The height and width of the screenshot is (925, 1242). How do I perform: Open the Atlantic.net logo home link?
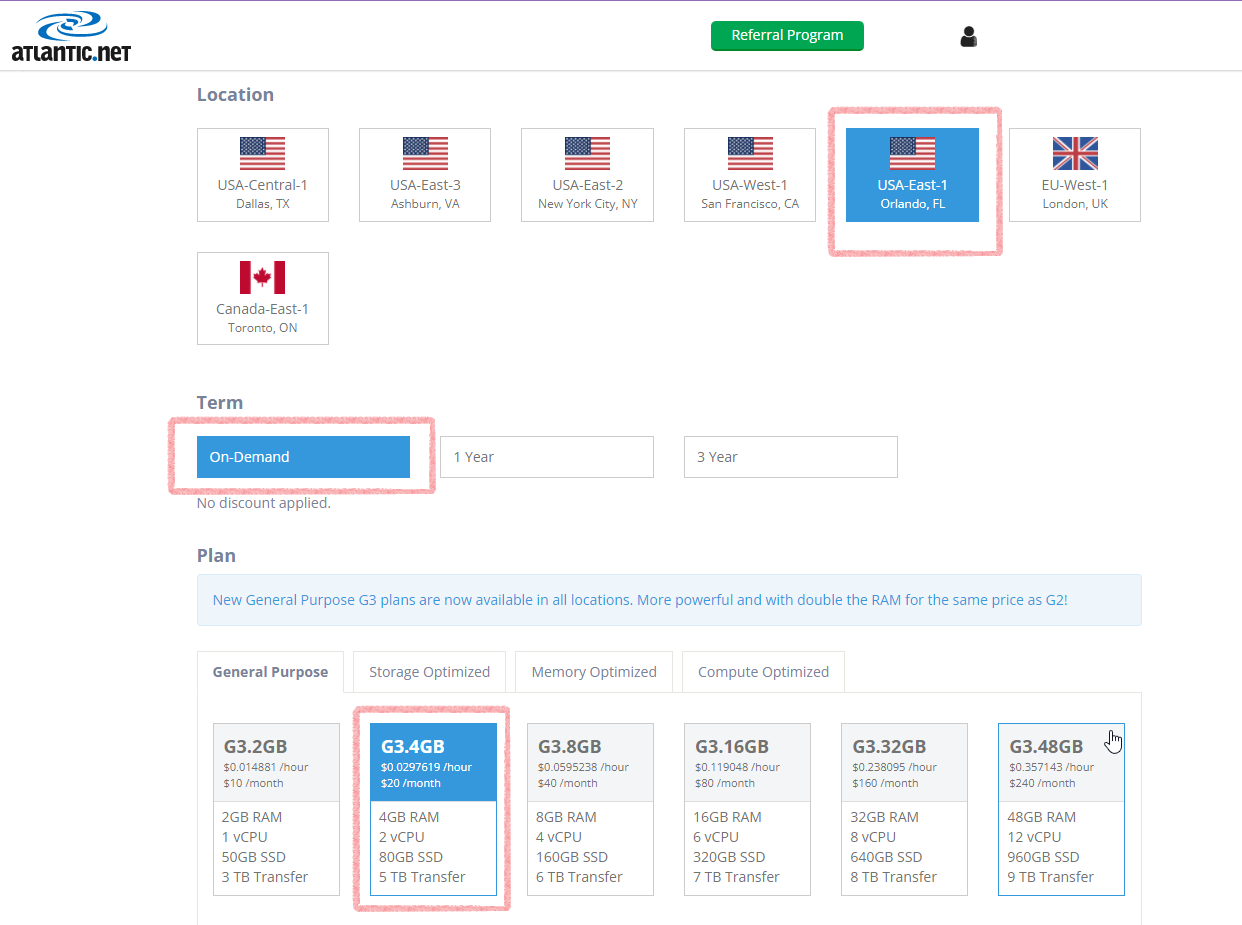click(71, 37)
